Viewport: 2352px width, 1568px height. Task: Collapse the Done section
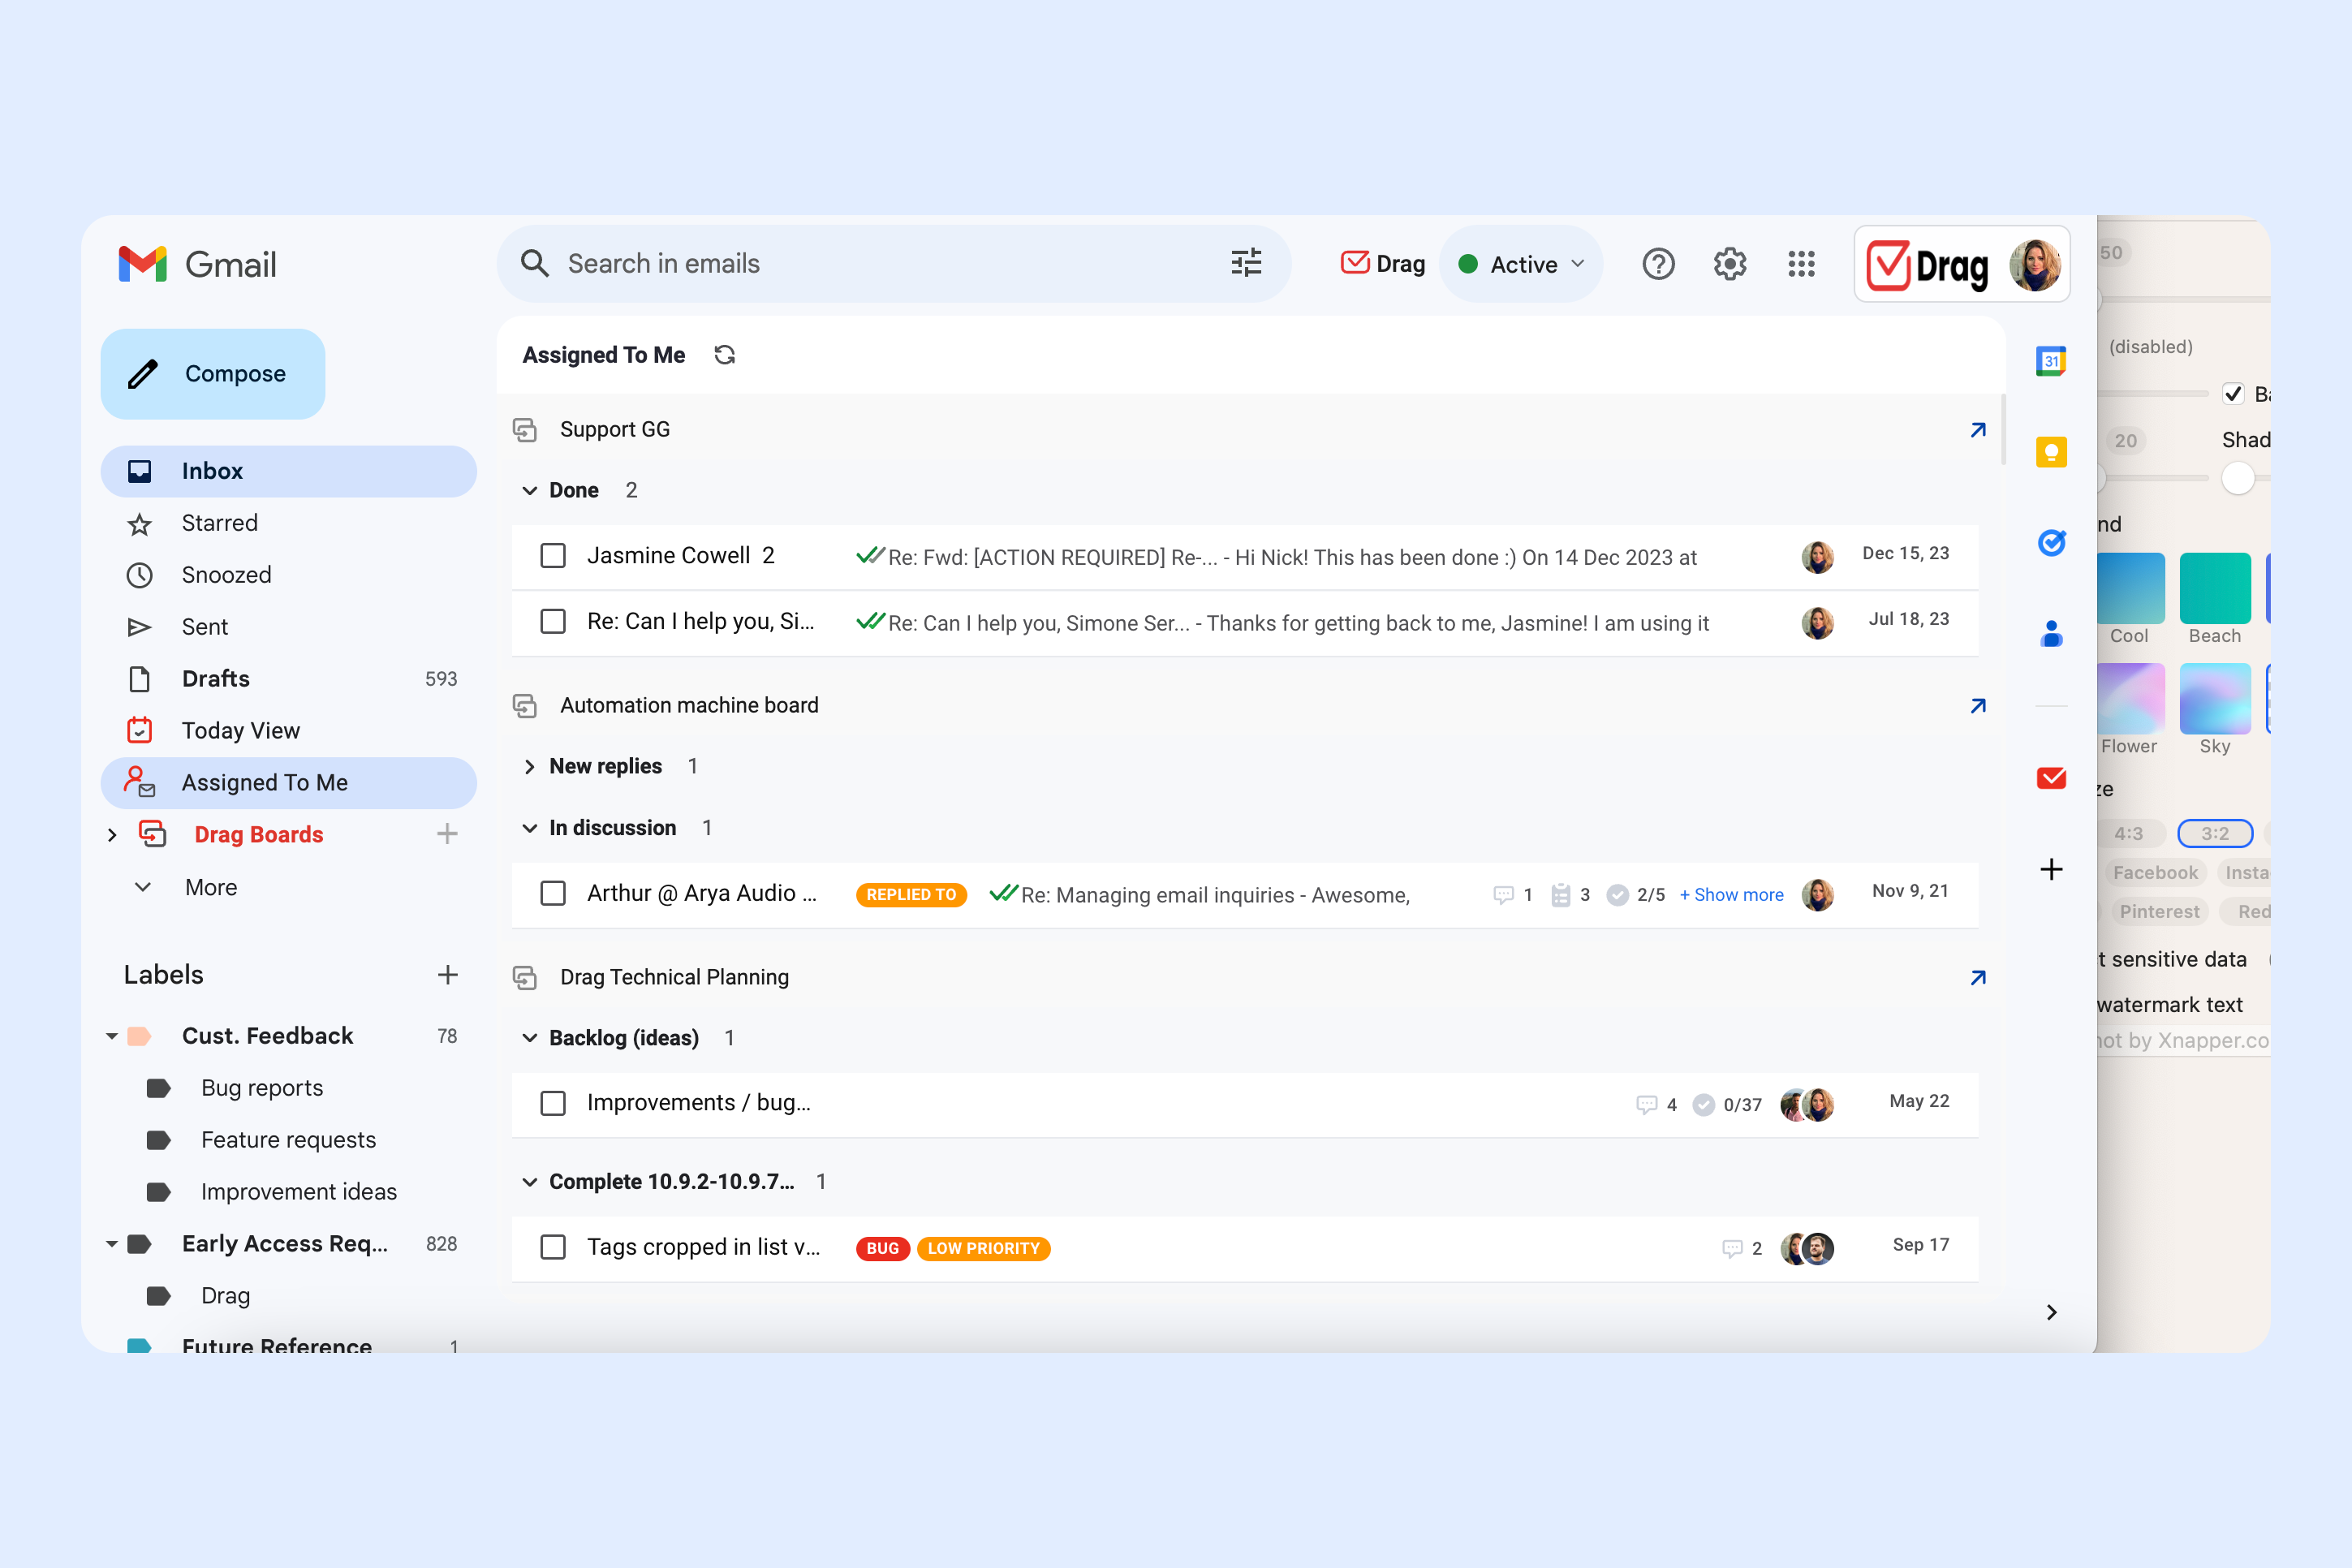[x=530, y=491]
